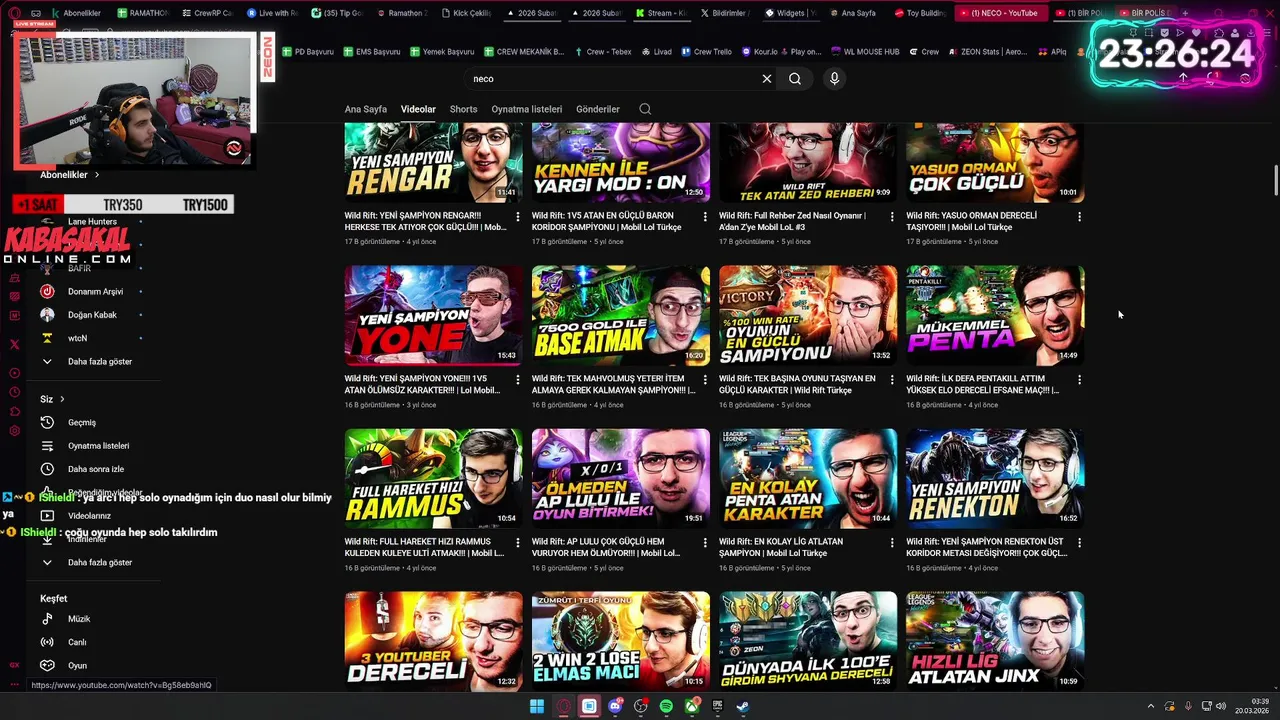The image size is (1280, 720).
Task: Switch to channel Ana Sayfa tab
Action: [x=366, y=109]
